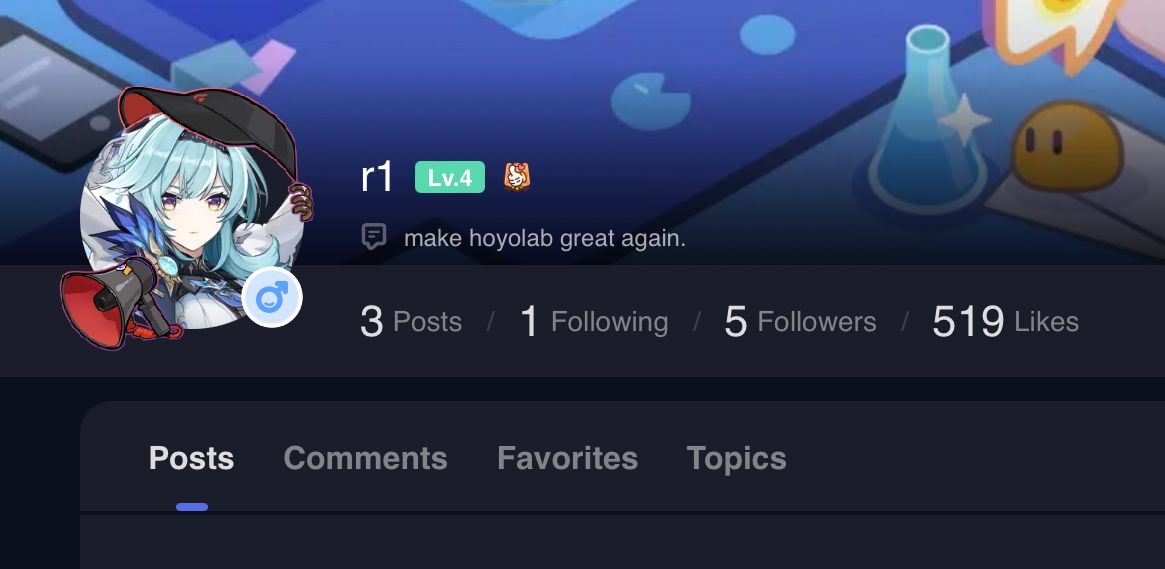Click the signature speech-bubble icon
Viewport: 1165px width, 569px height.
373,237
